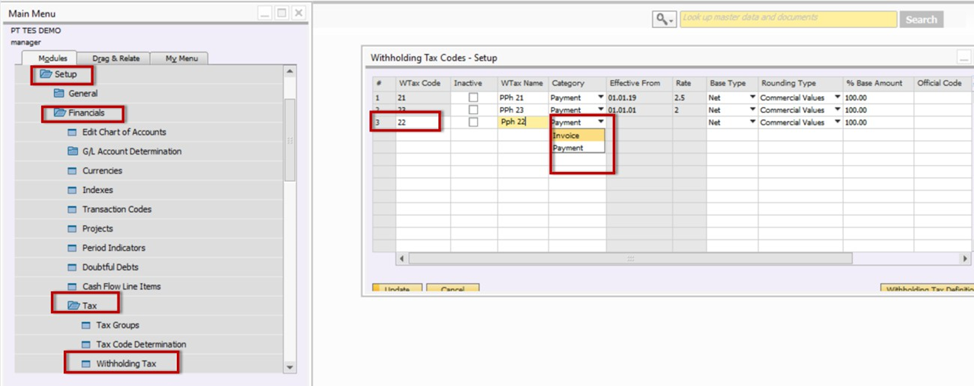Click the WTax Code column header
The image size is (974, 386).
[x=423, y=83]
